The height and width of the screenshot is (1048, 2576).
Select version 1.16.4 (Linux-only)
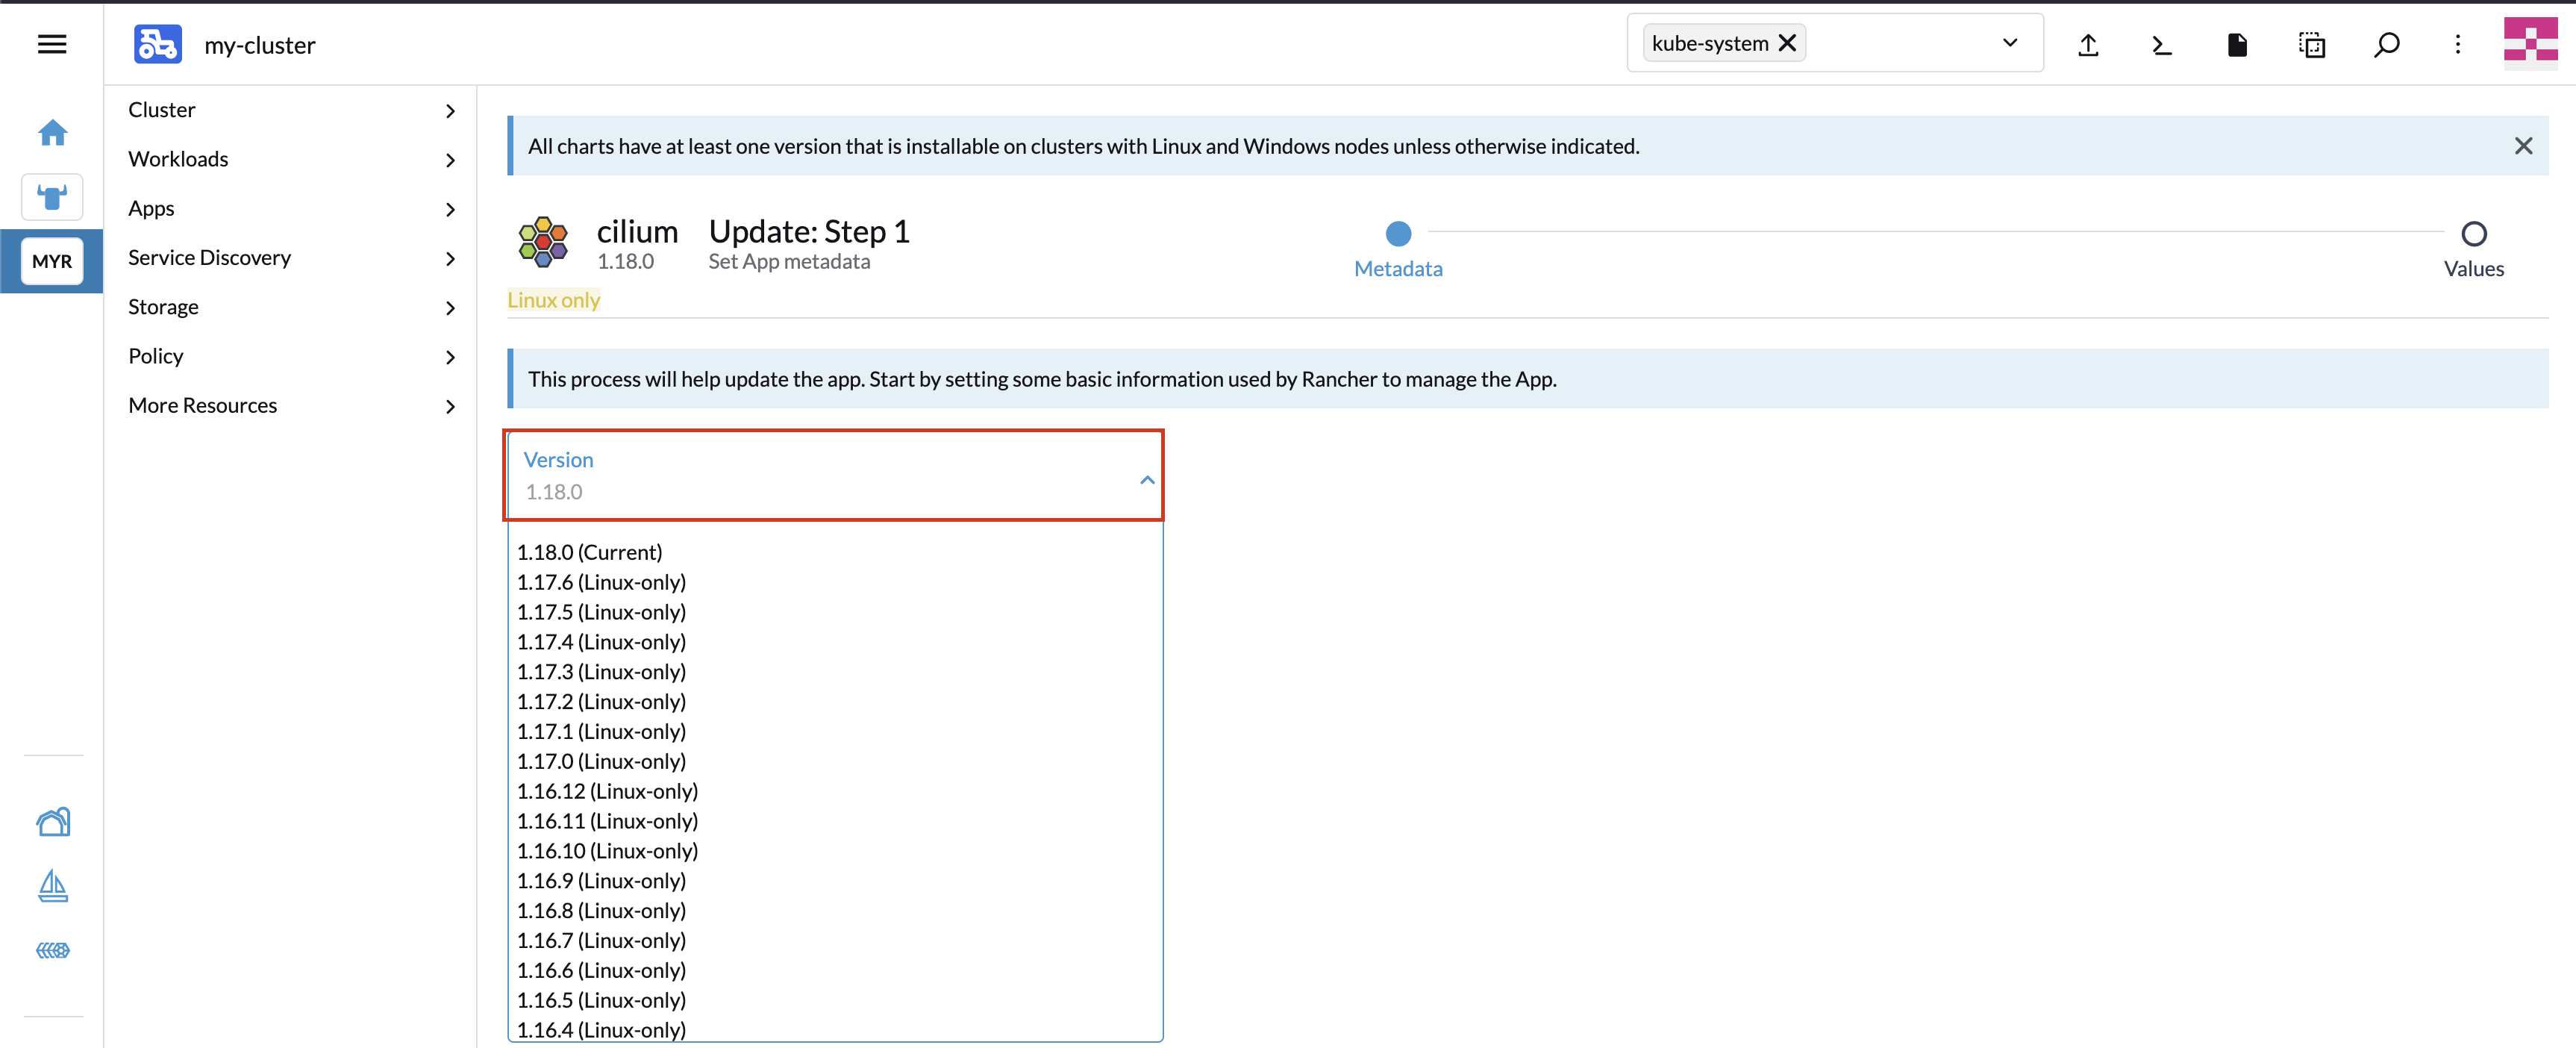(x=835, y=1029)
